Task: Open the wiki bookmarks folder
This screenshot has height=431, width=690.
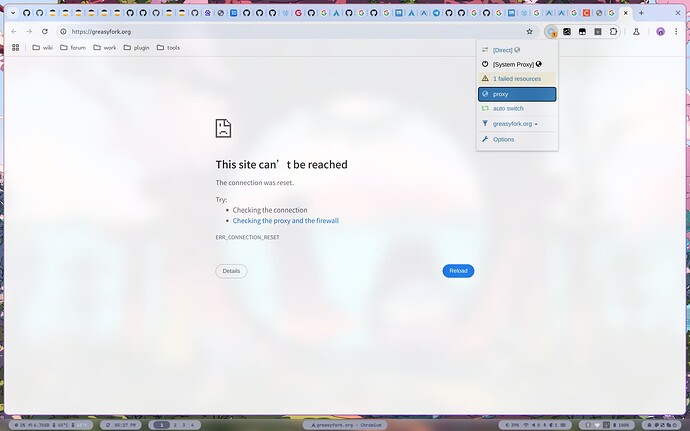Action: 42,48
